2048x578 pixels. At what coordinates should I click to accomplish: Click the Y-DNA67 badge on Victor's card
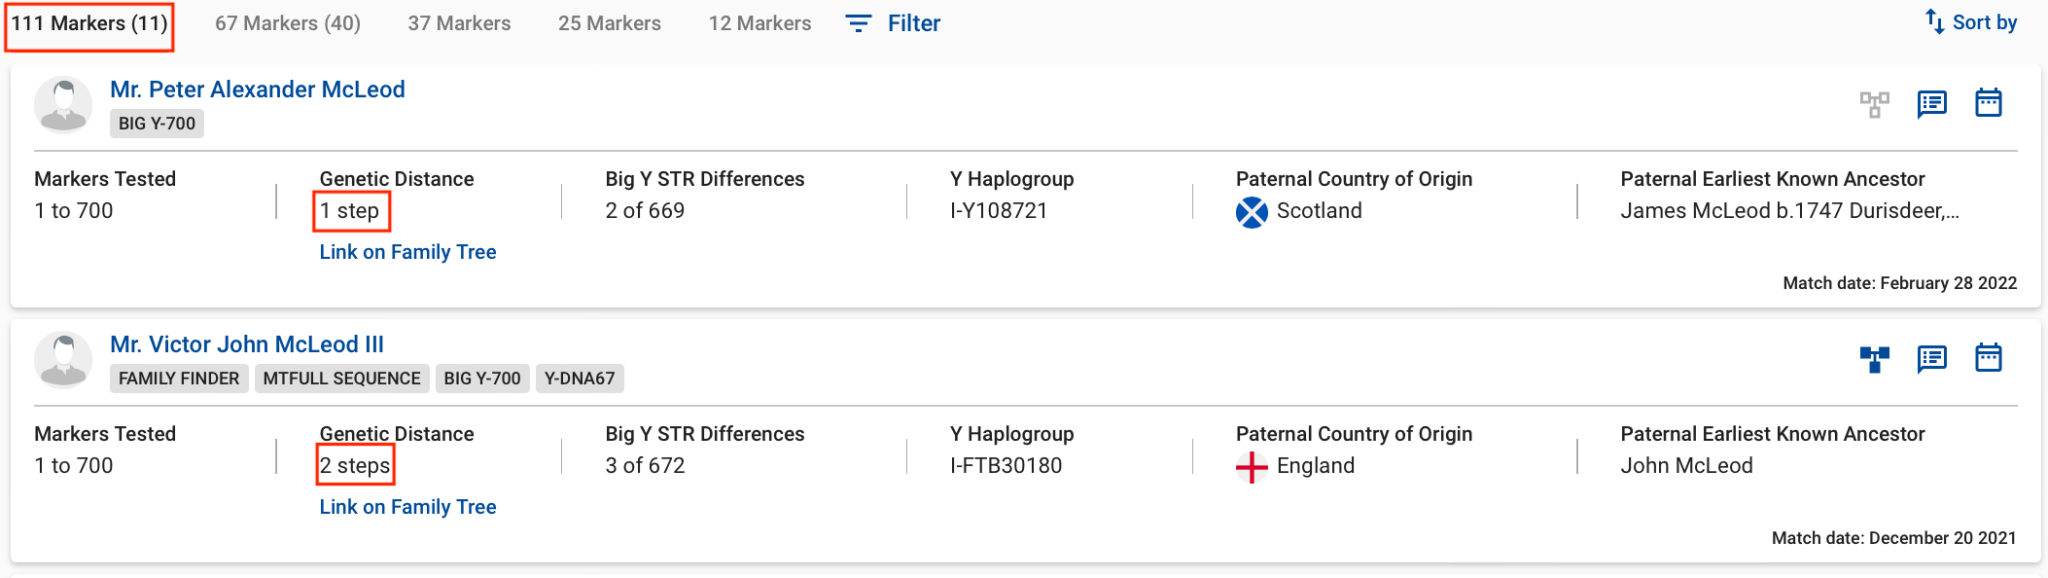[579, 378]
